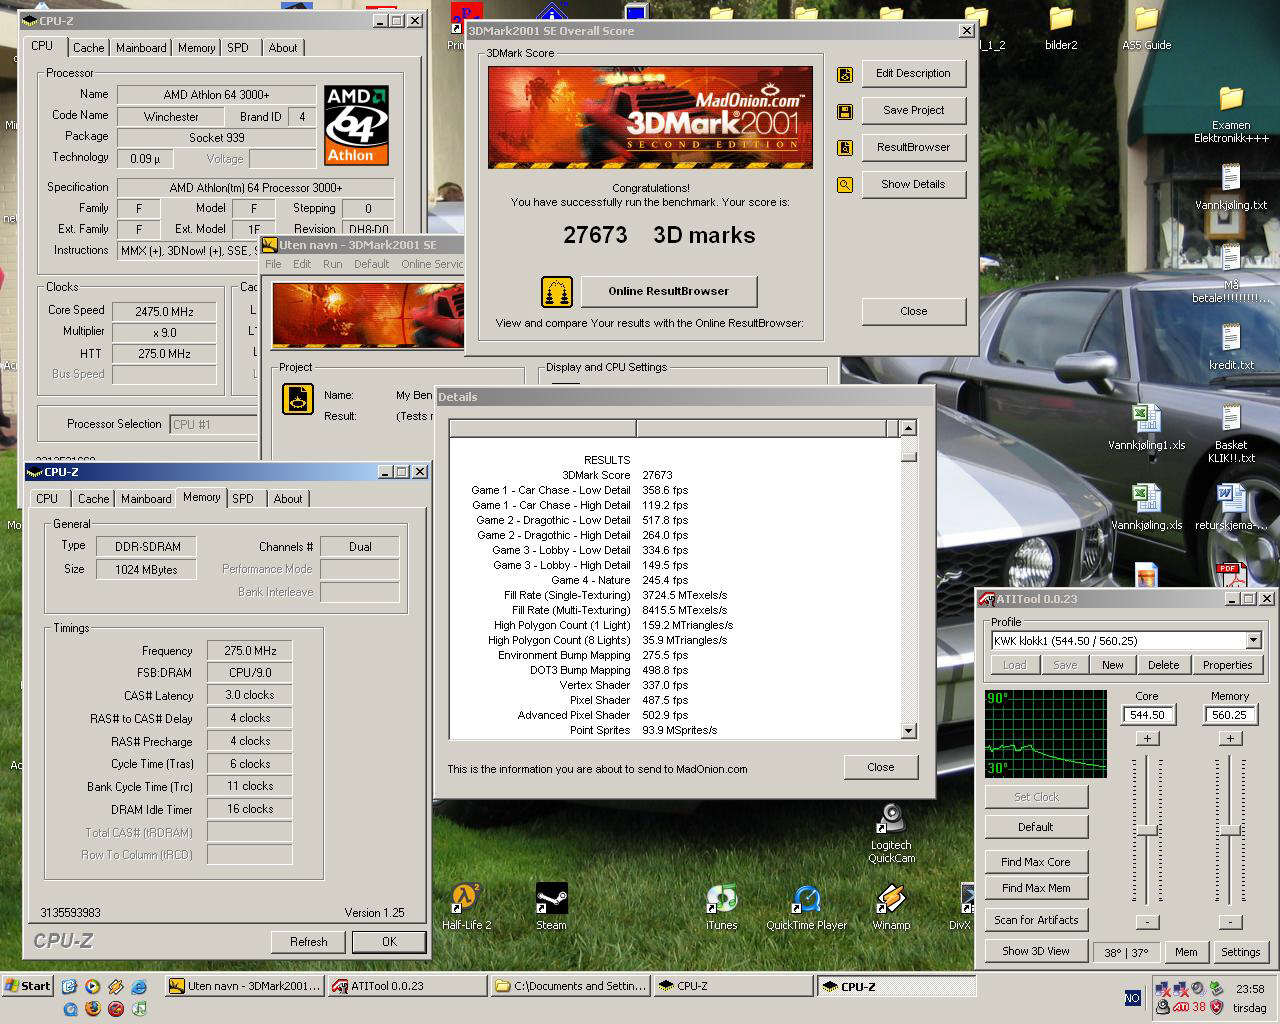Click the ResultBrowser document icon
The width and height of the screenshot is (1280, 1024).
pos(845,148)
